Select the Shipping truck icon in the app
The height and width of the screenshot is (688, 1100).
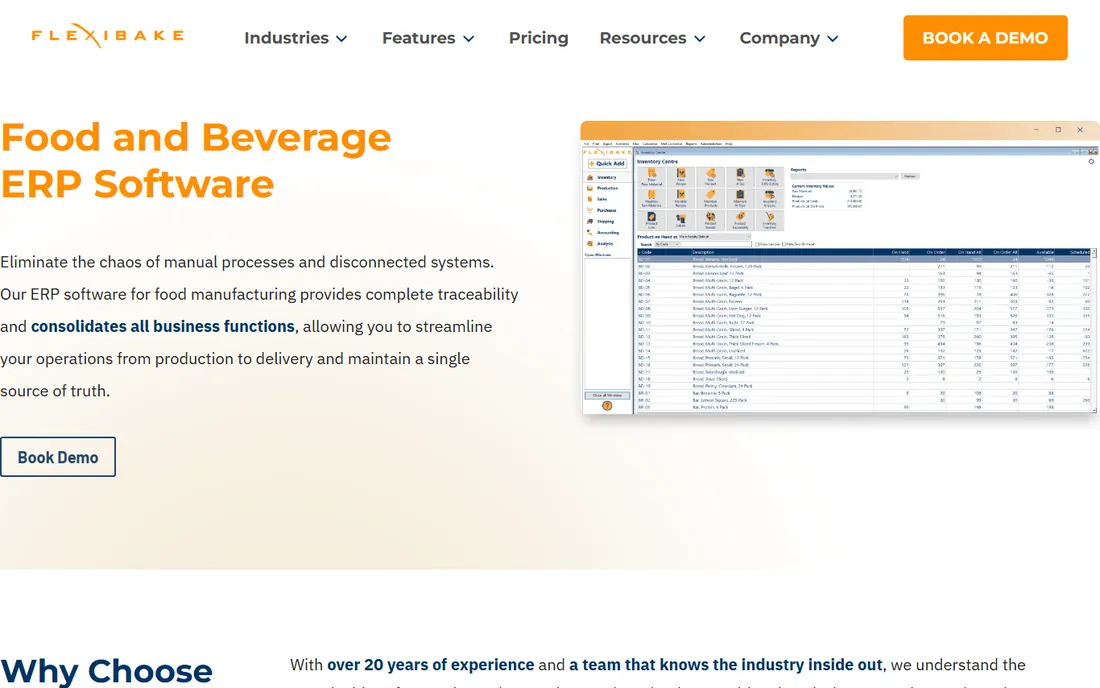coord(590,222)
